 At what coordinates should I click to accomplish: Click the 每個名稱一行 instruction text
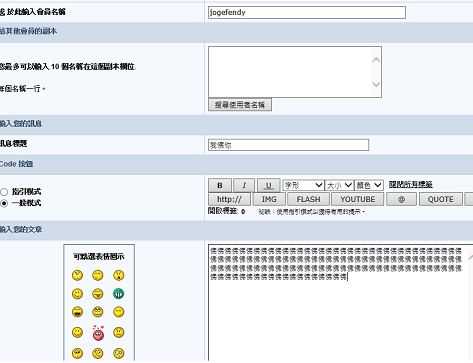(x=22, y=89)
